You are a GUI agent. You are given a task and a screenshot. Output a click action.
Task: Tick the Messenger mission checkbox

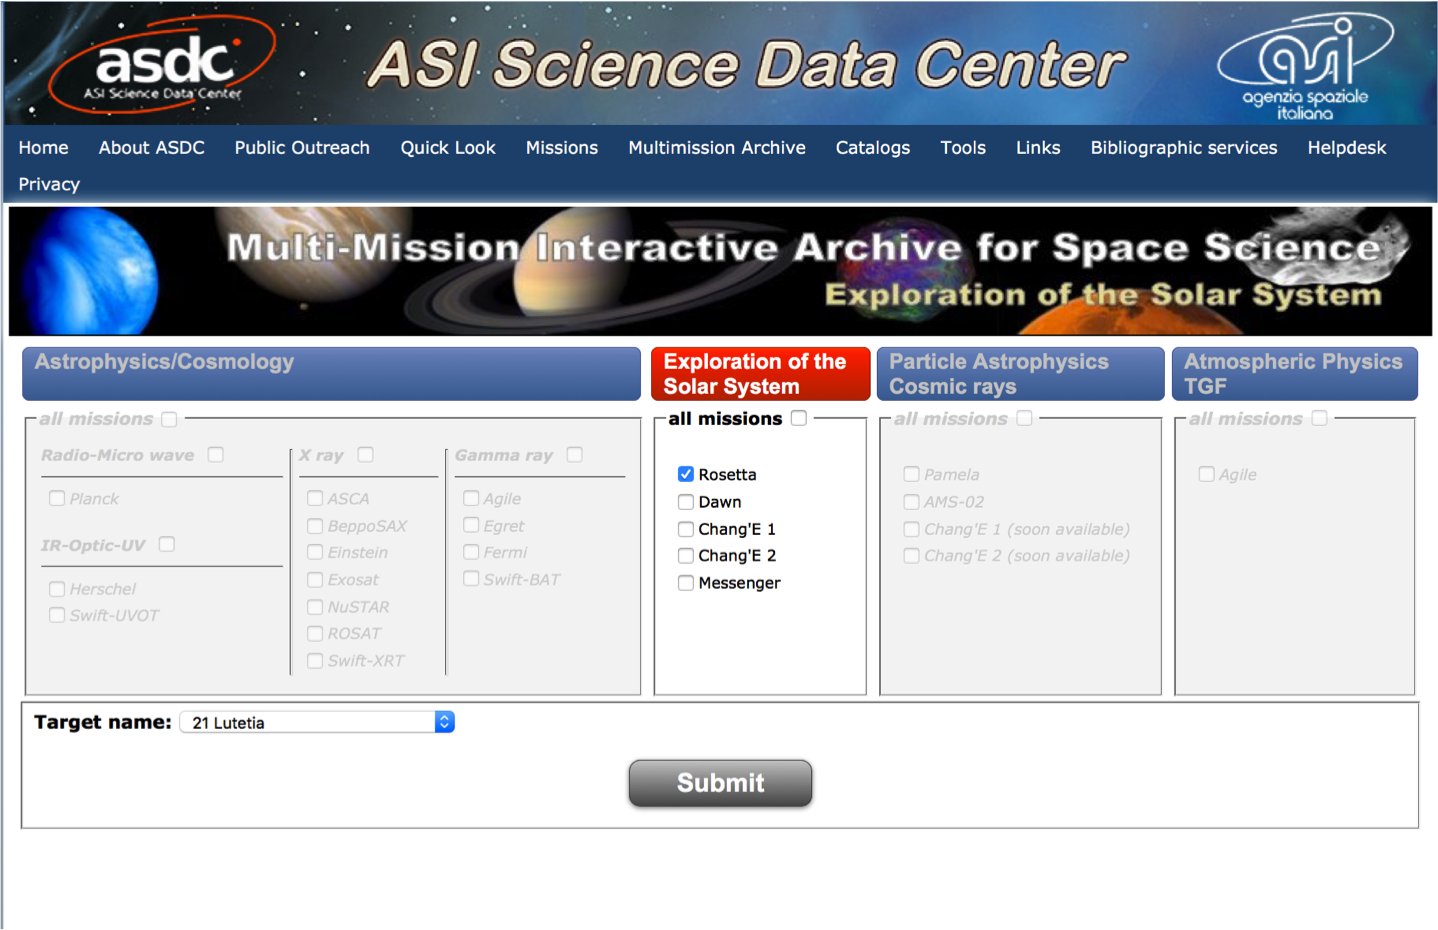coord(686,583)
